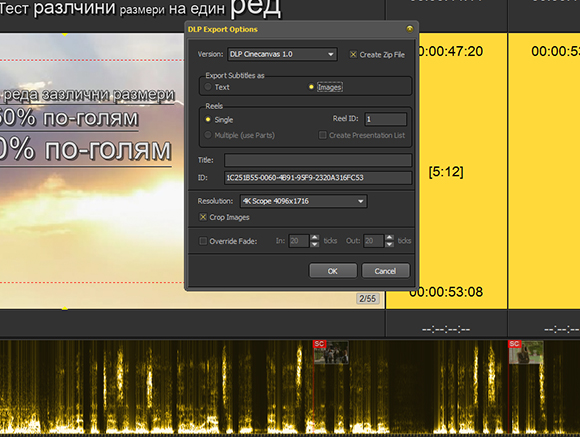The width and height of the screenshot is (580, 437).
Task: Open the first scene thumbnail on the timeline
Action: tap(331, 353)
